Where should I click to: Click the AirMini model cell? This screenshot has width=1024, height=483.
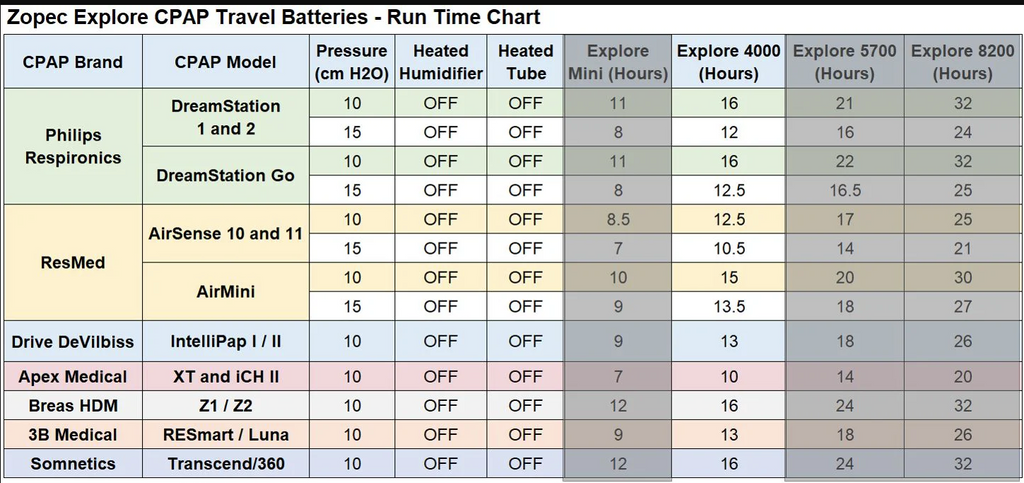pyautogui.click(x=225, y=292)
